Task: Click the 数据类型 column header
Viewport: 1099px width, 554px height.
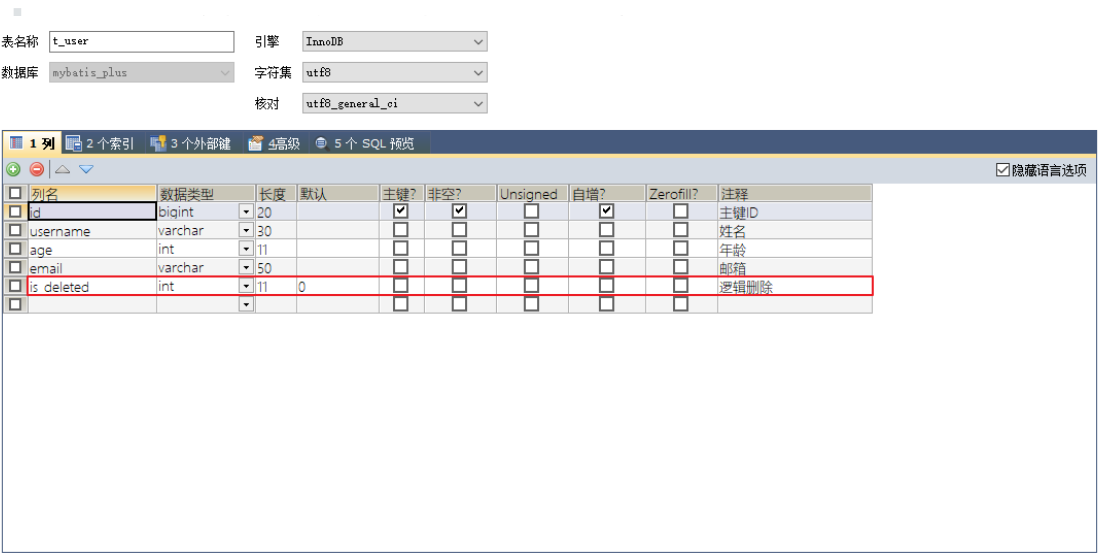Action: [206, 194]
